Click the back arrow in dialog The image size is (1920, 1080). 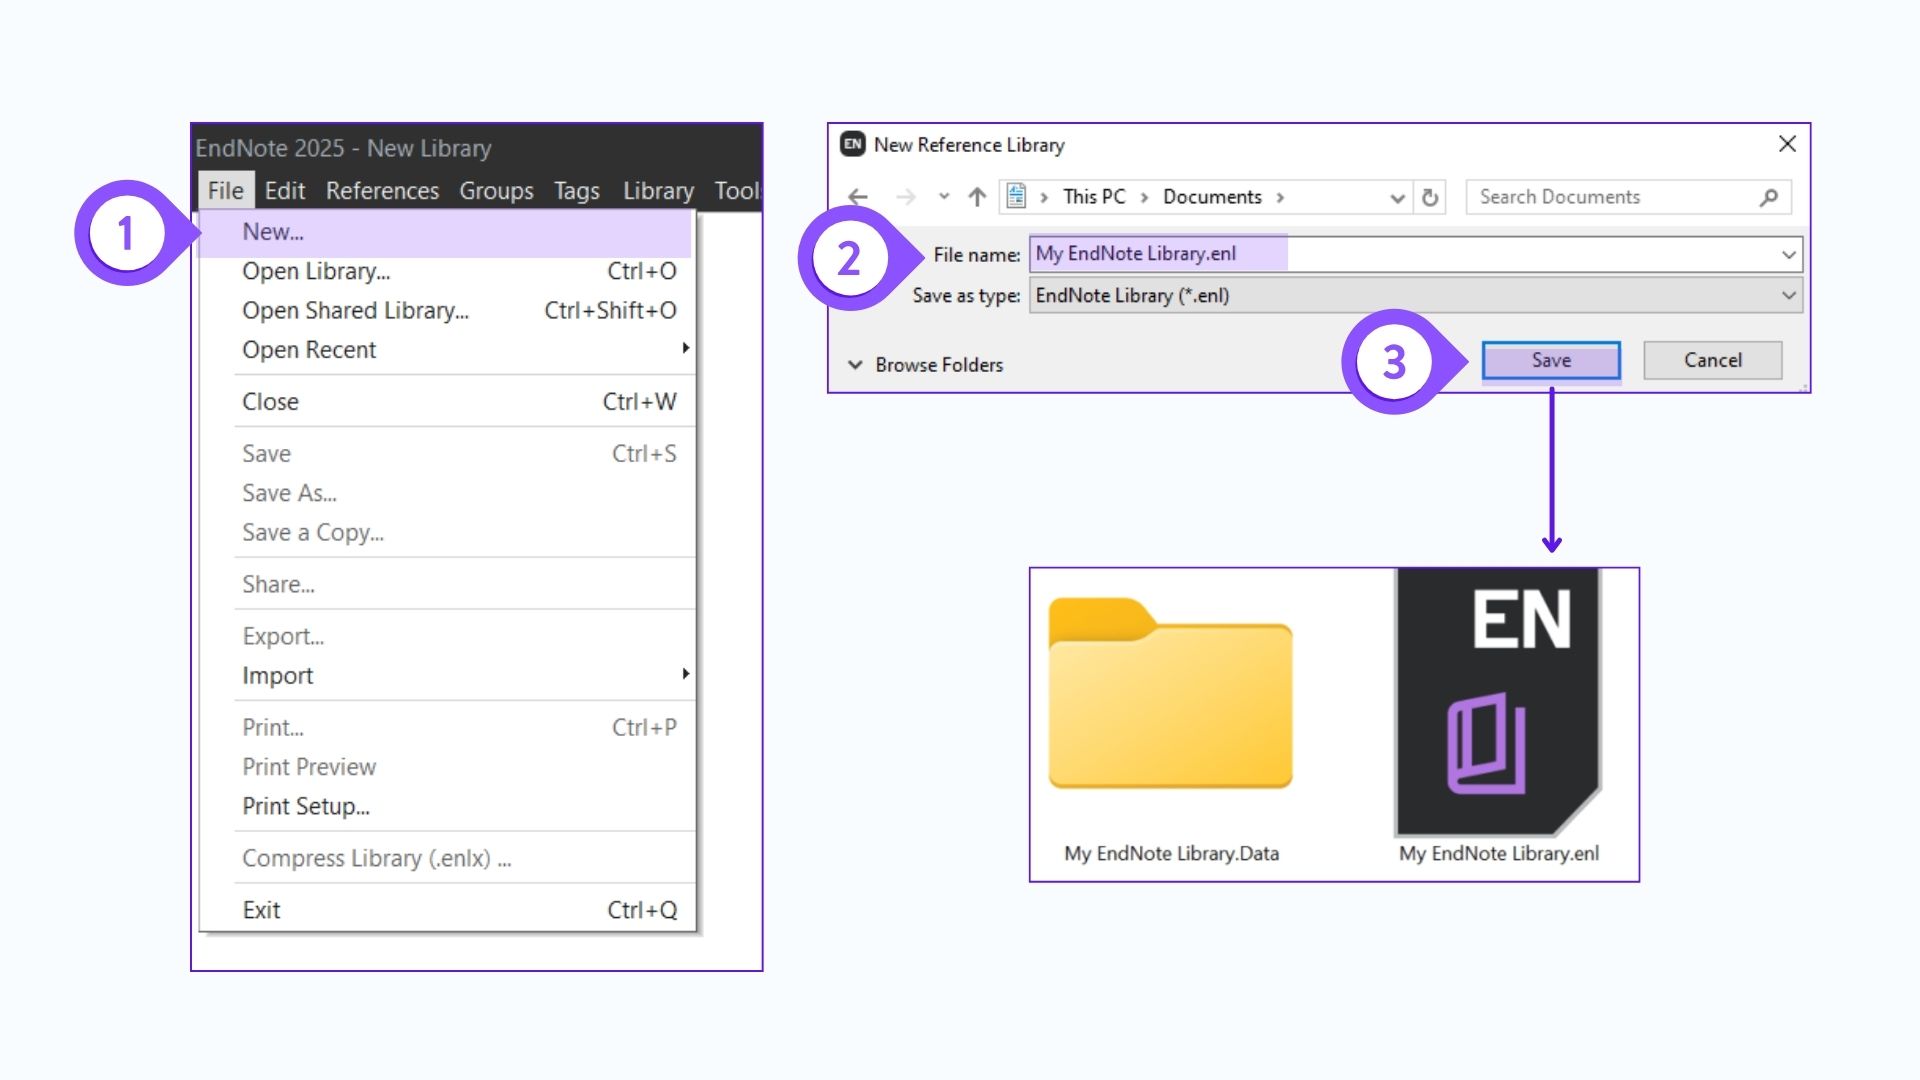(x=857, y=197)
